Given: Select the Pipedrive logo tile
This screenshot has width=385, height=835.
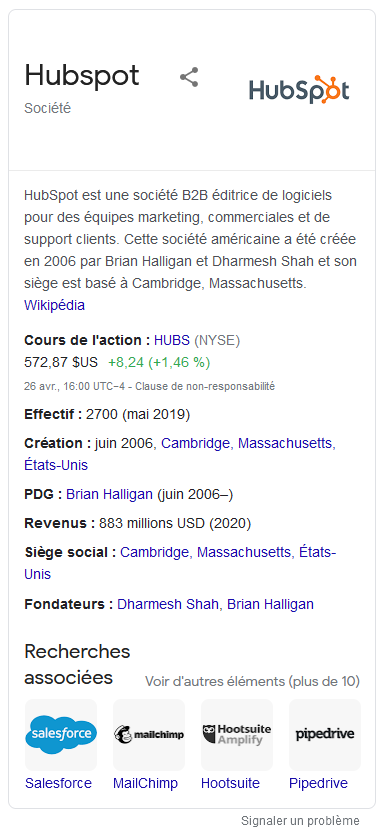Looking at the screenshot, I should coord(325,735).
